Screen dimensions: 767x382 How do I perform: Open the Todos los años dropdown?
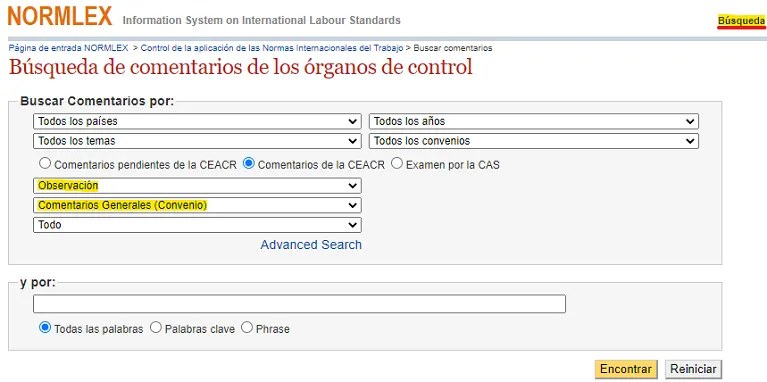tap(534, 121)
